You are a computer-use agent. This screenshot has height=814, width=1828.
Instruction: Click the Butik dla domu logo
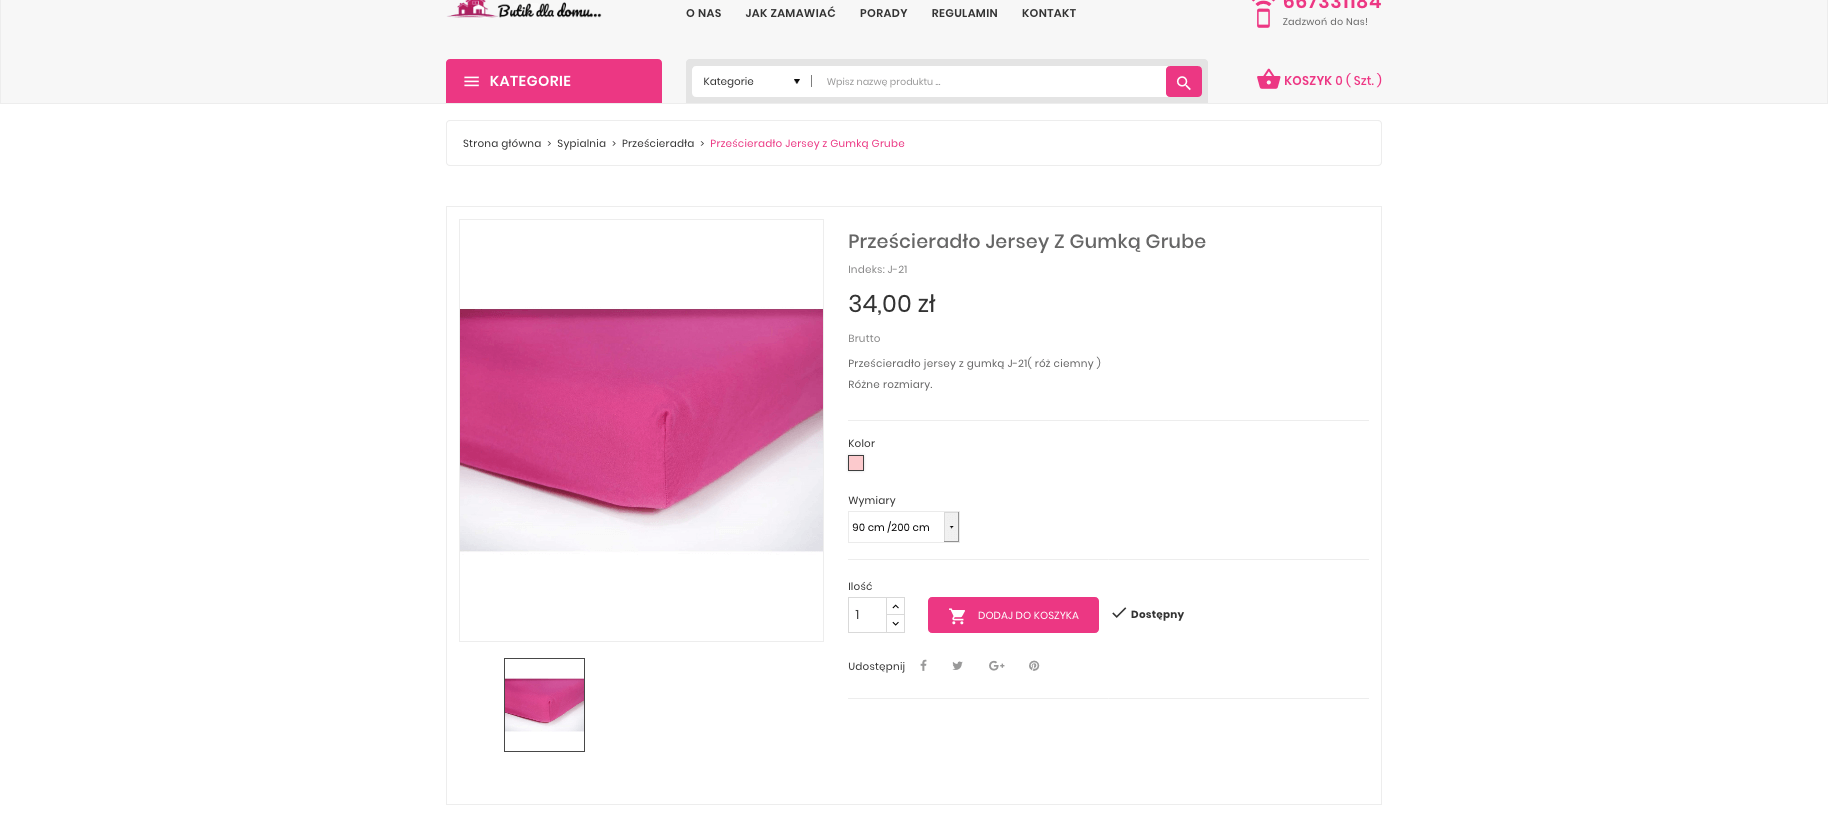click(526, 11)
